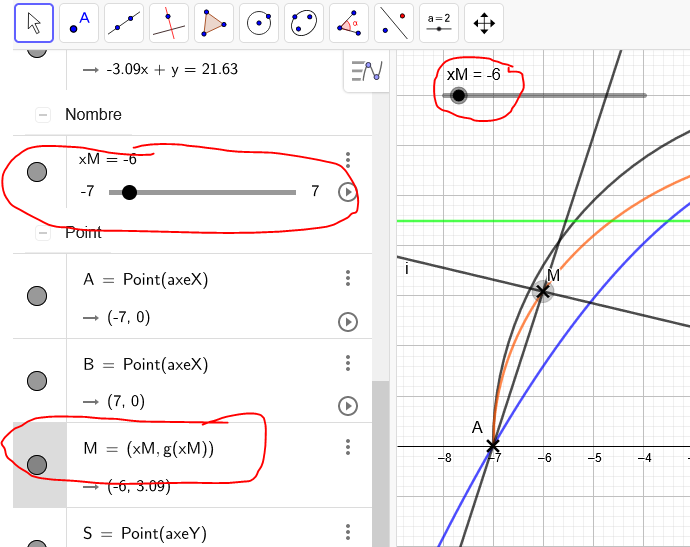Select the Angle measurement tool
Viewport: 690px width, 547px height.
pyautogui.click(x=349, y=23)
